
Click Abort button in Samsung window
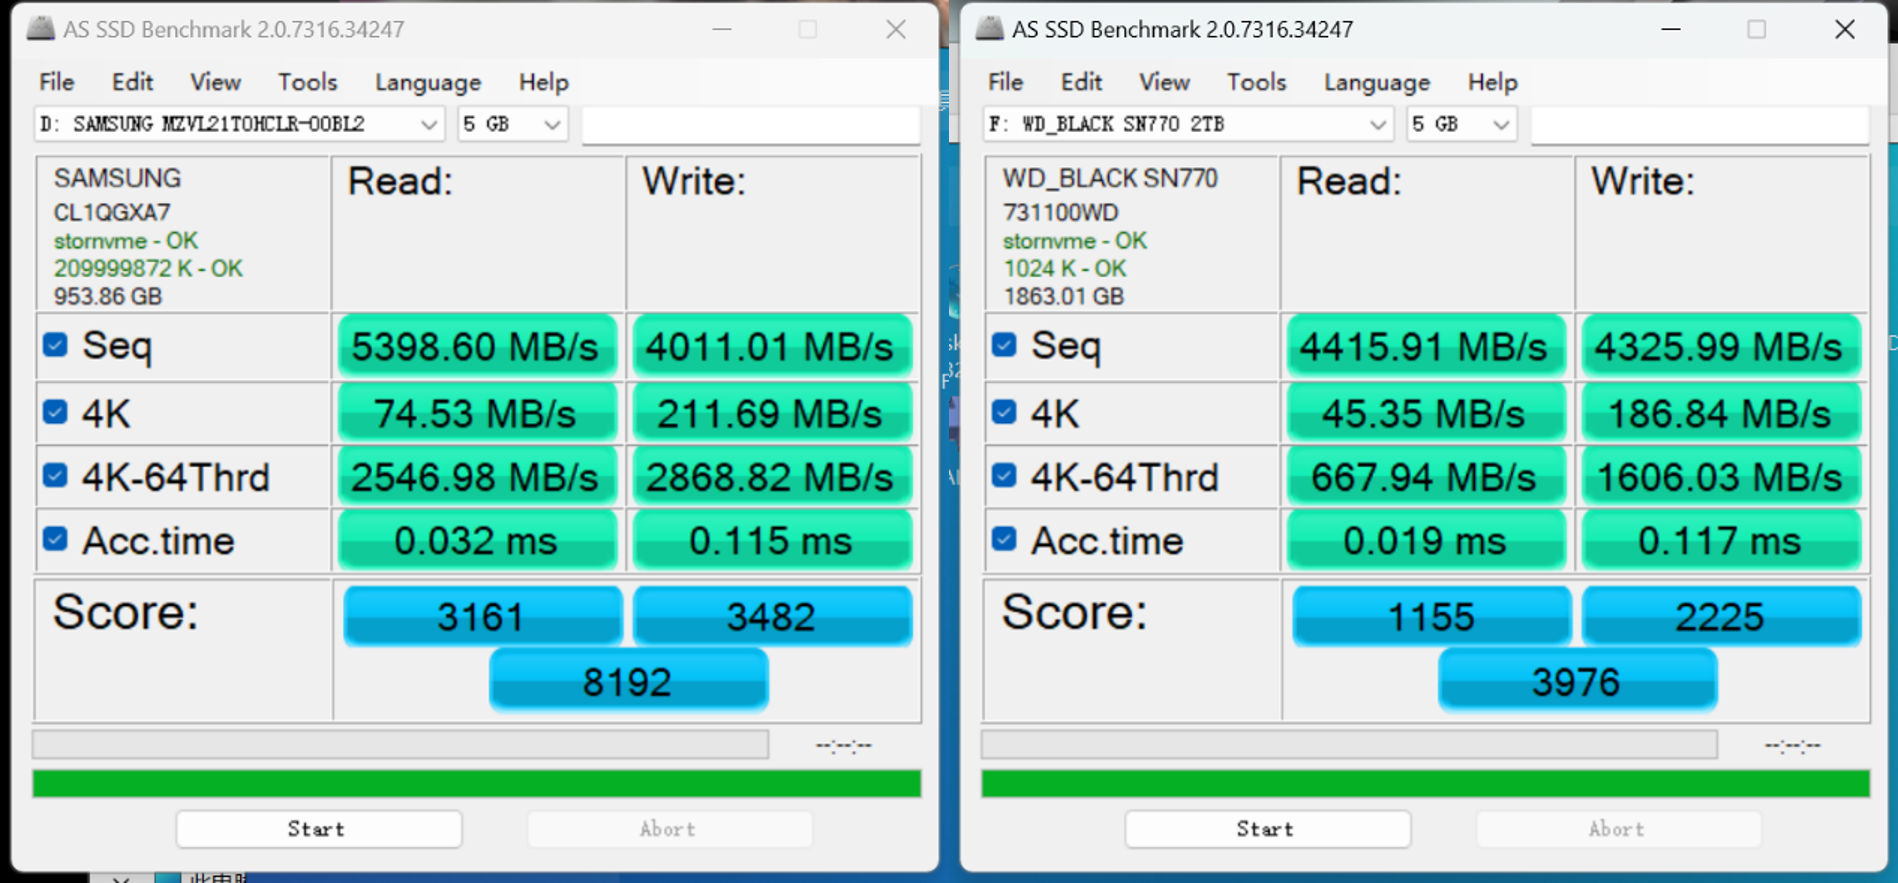click(x=669, y=829)
